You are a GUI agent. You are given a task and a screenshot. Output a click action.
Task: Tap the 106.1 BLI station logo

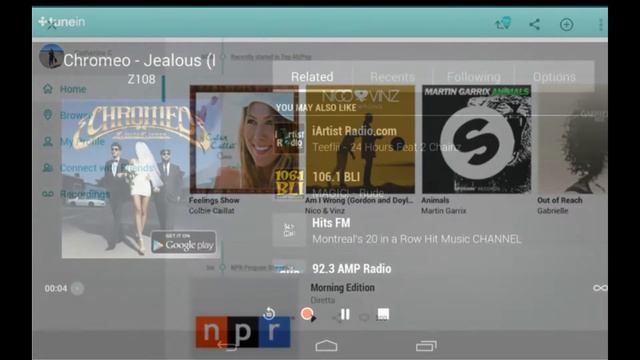289,183
